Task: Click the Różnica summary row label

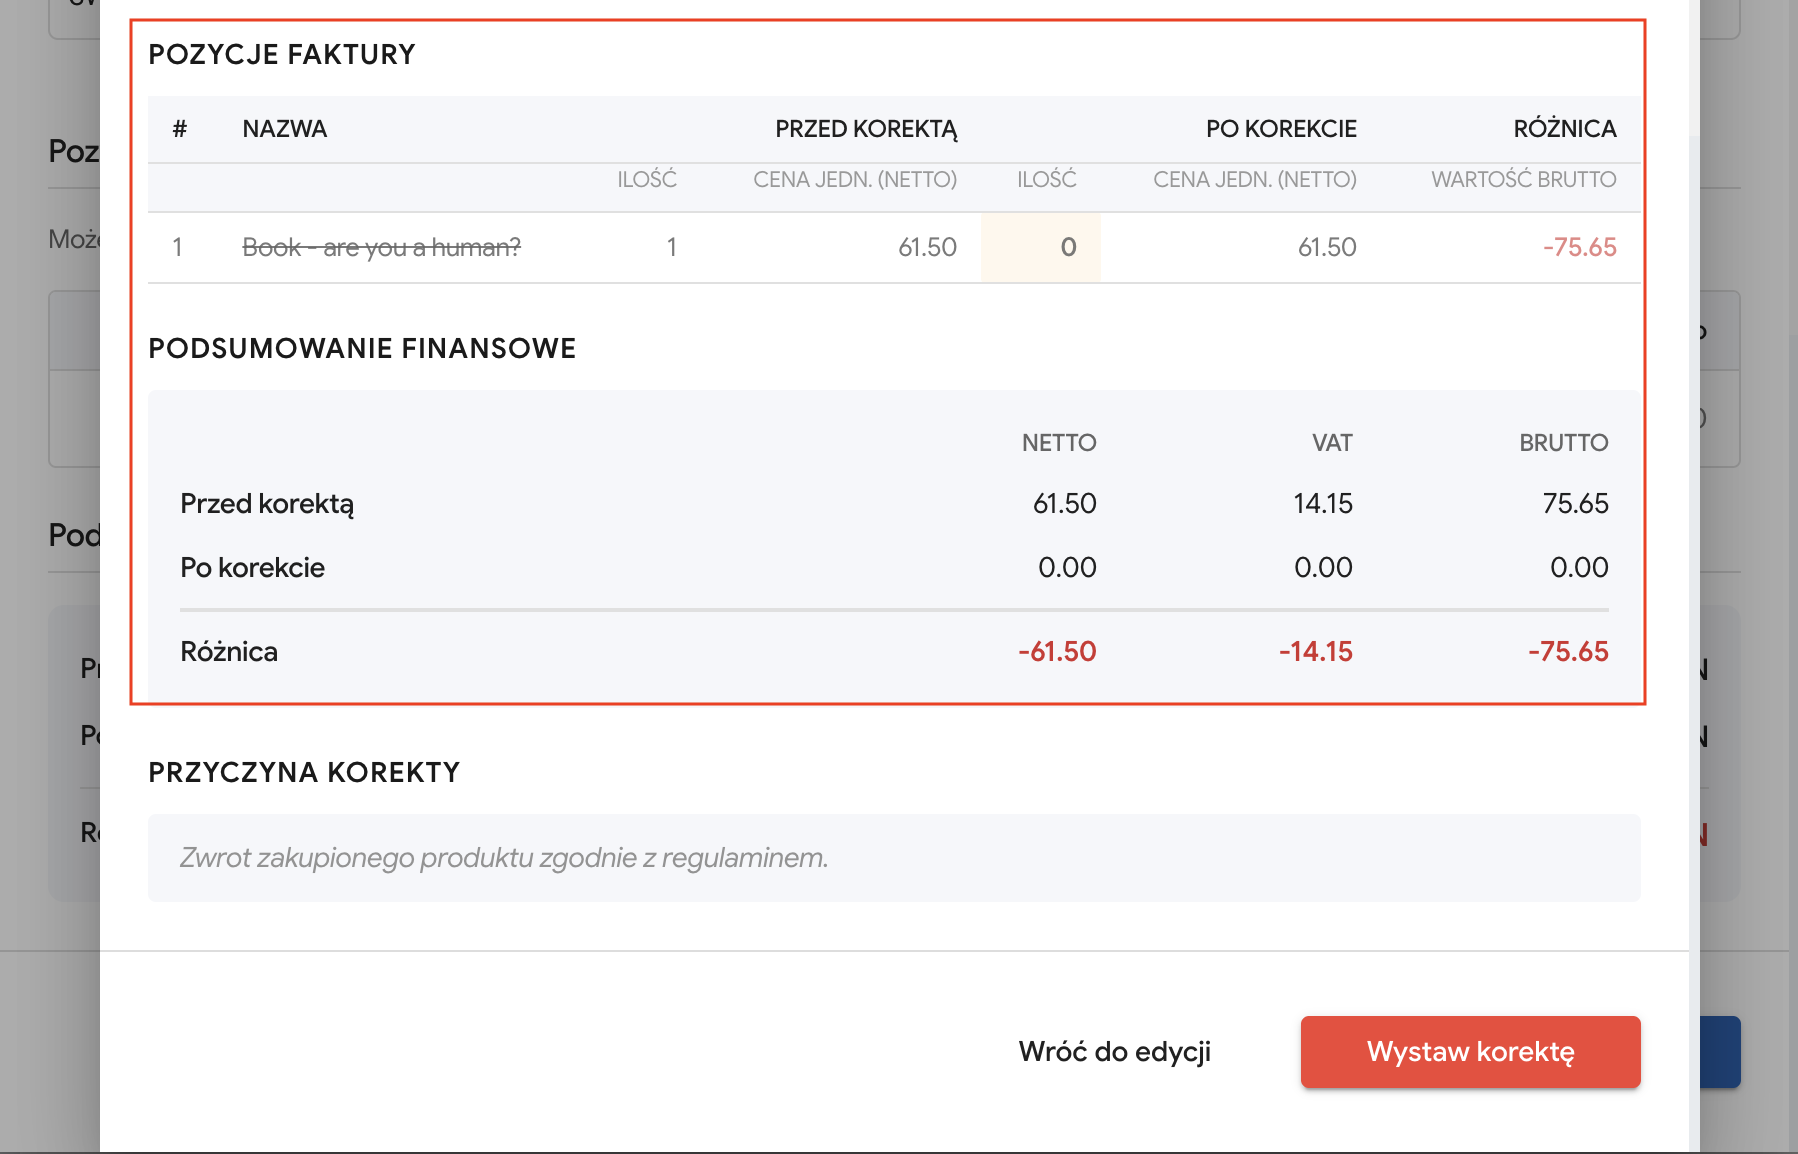Action: coord(229,652)
